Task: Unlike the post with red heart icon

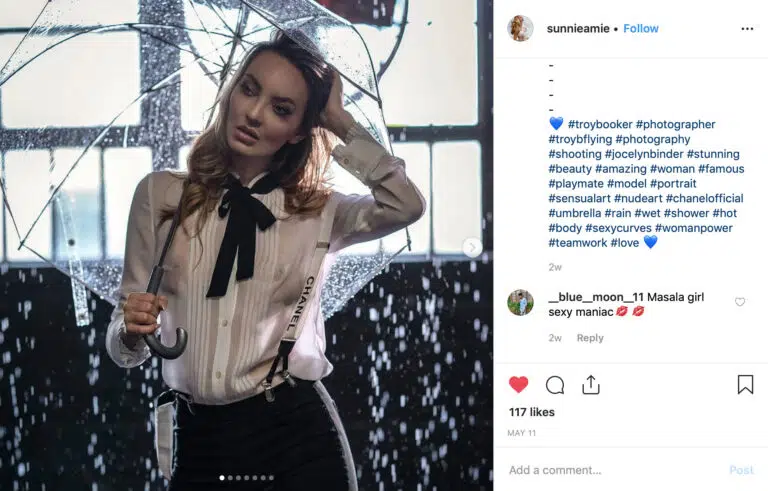Action: tap(518, 385)
